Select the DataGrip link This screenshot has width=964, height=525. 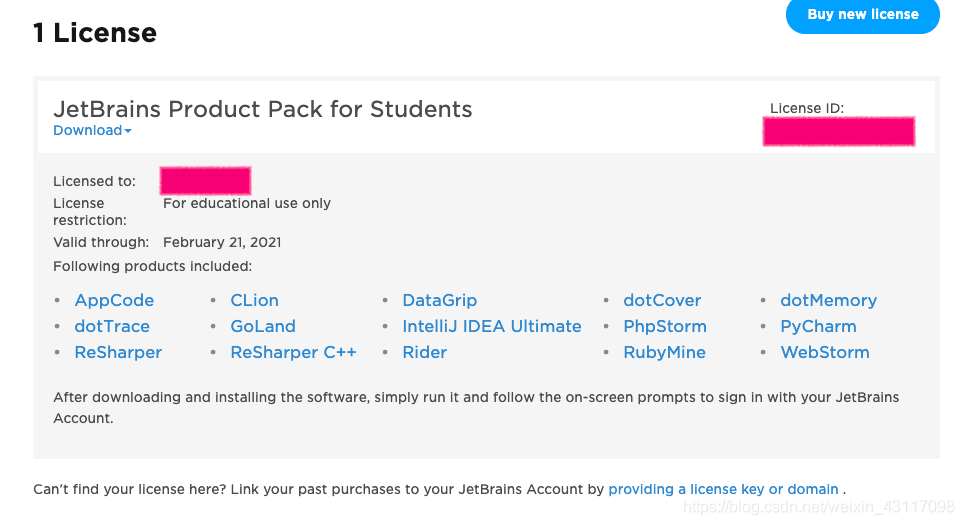439,300
